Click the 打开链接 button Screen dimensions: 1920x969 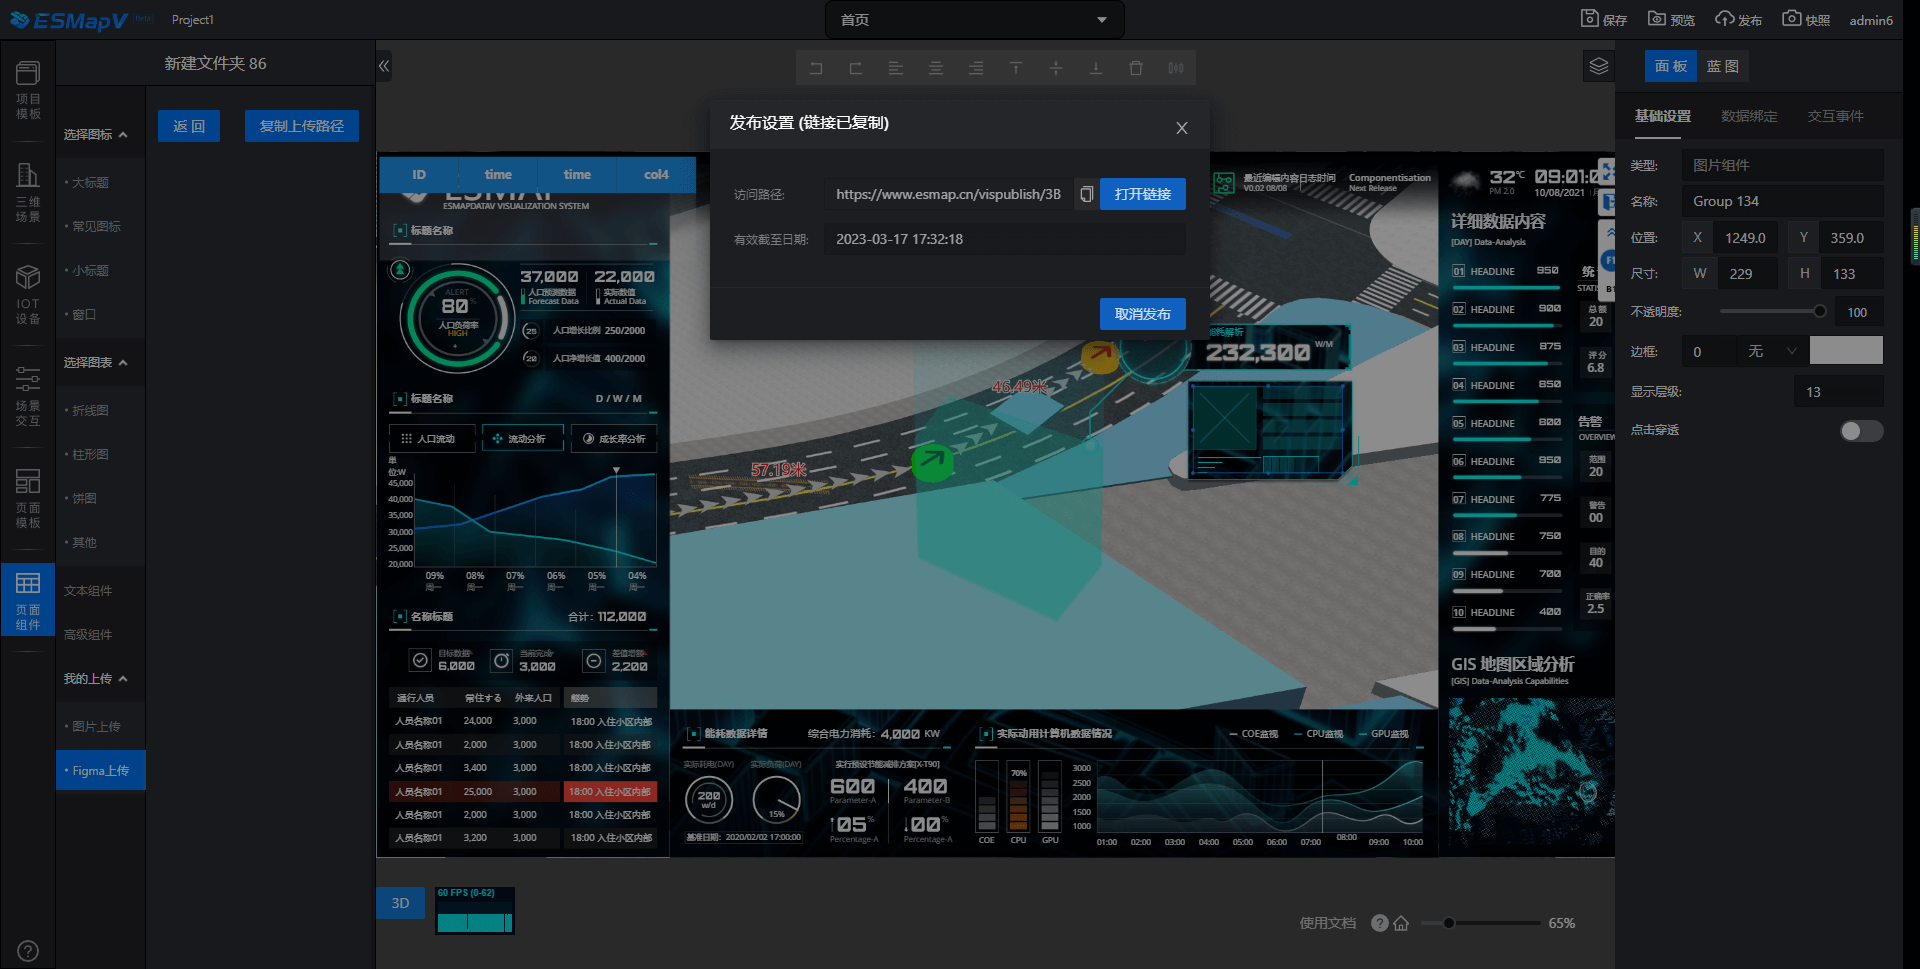pyautogui.click(x=1142, y=194)
